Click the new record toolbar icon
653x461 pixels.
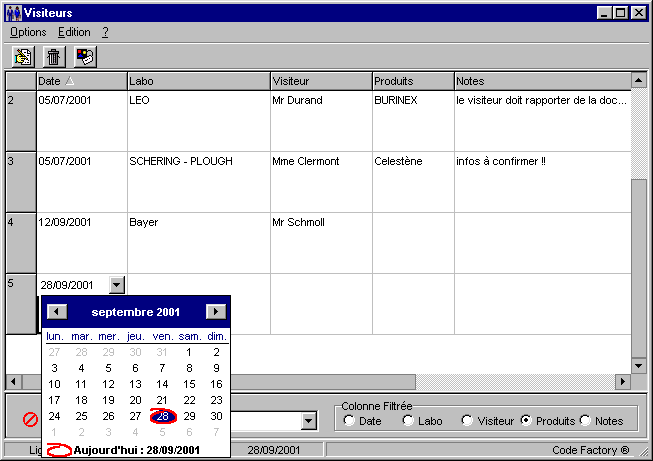[x=23, y=57]
